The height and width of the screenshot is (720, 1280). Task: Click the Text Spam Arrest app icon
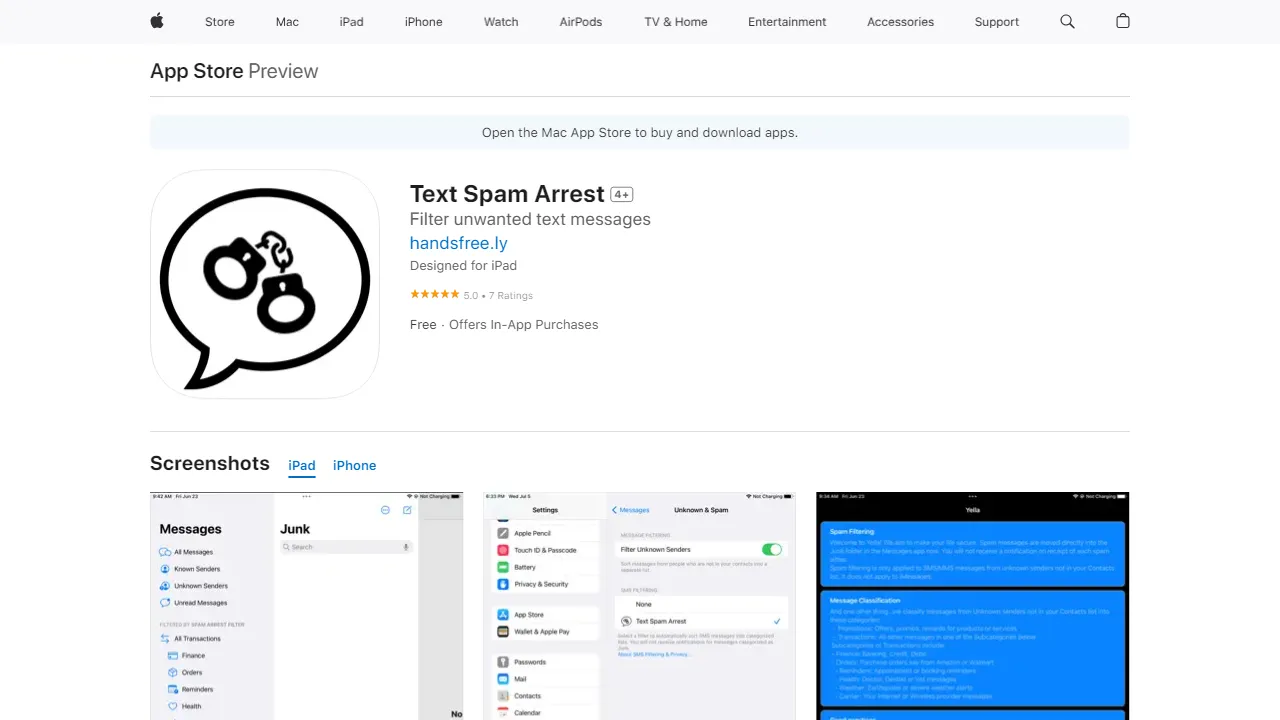pyautogui.click(x=265, y=284)
